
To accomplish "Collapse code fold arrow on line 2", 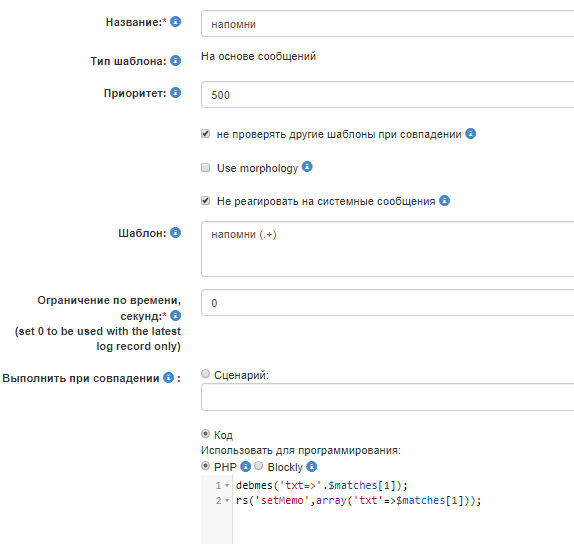I will 227,500.
